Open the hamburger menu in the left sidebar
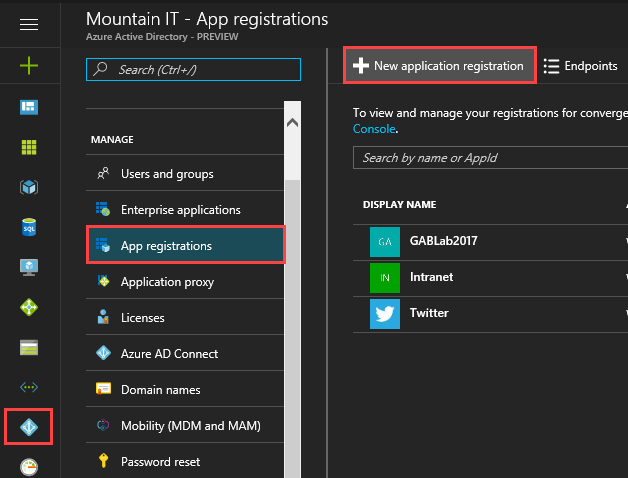Viewport: 628px width, 478px height. coord(29,25)
